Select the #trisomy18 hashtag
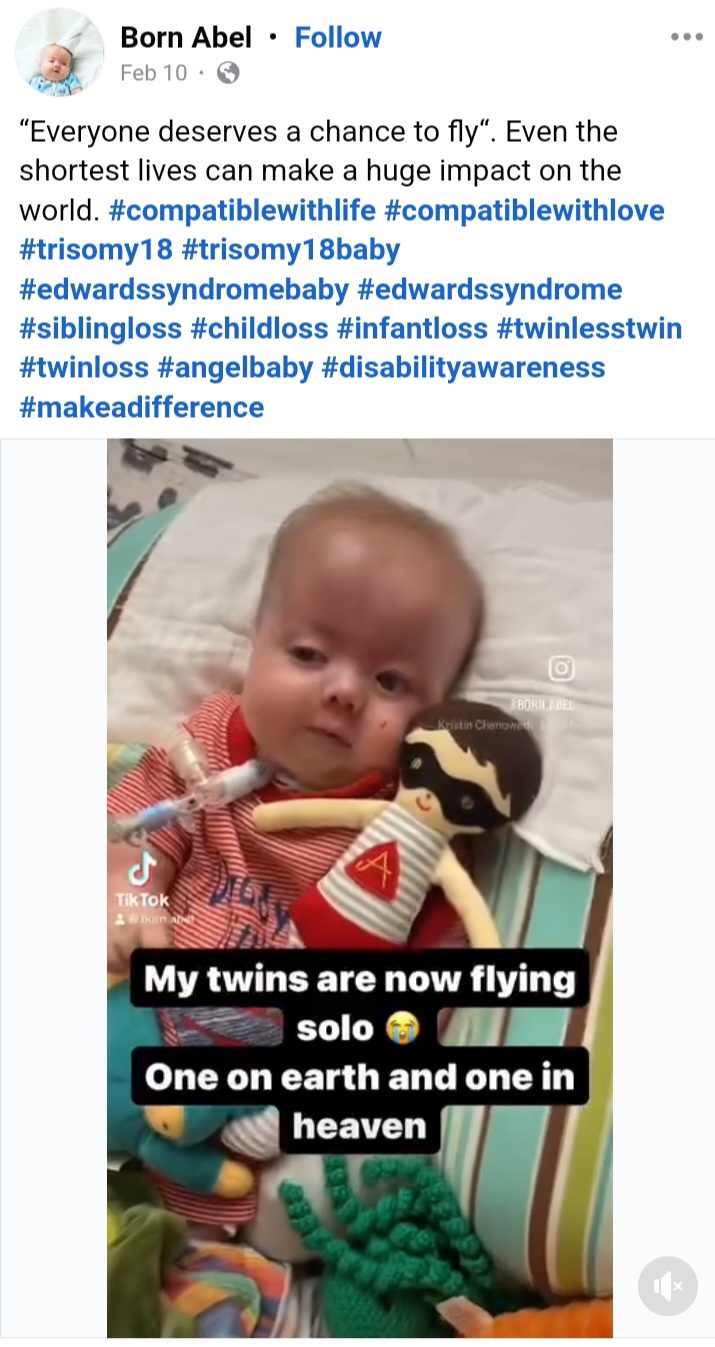This screenshot has width=715, height=1347. pos(97,250)
